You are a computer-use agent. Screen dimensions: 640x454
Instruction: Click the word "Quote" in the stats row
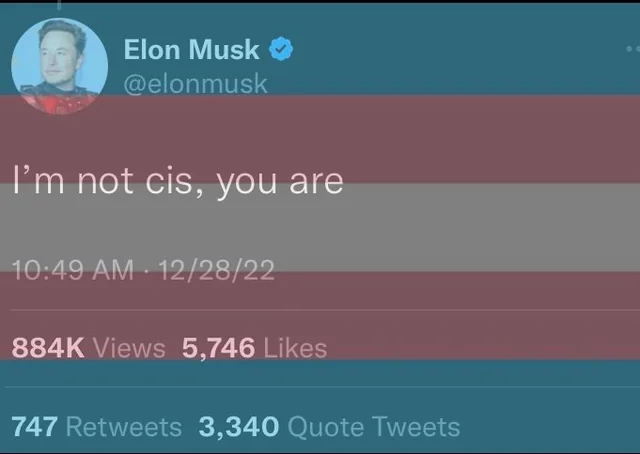click(326, 427)
